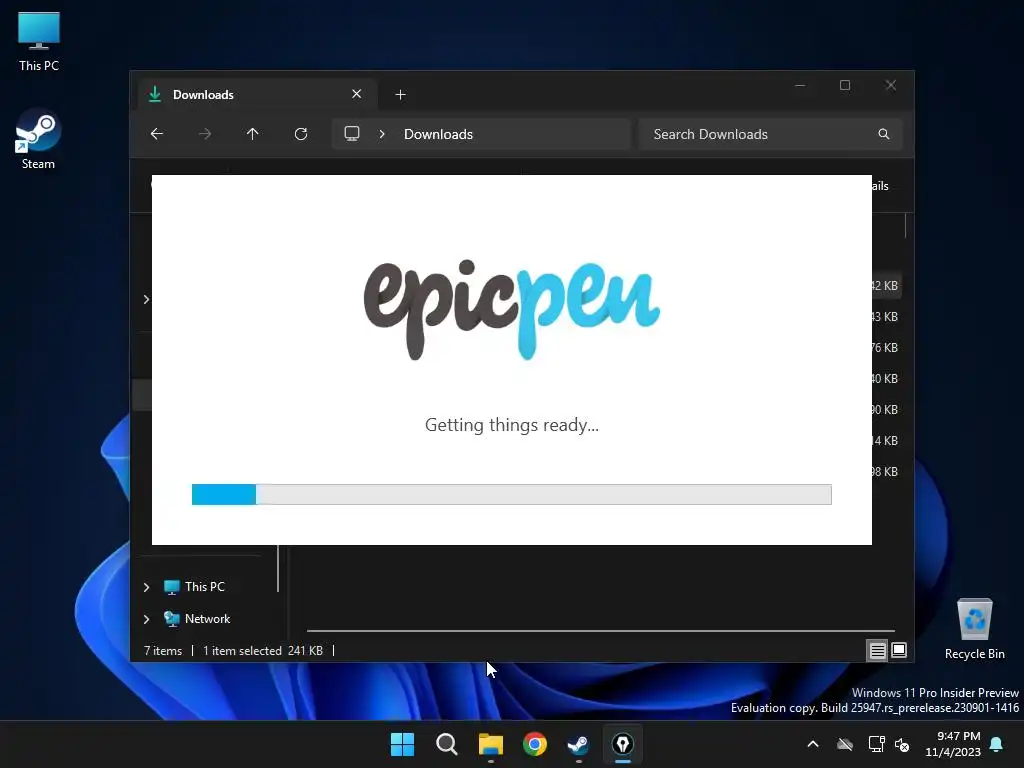Open Epic Pen installer taskbar icon
Image resolution: width=1024 pixels, height=768 pixels.
[623, 744]
